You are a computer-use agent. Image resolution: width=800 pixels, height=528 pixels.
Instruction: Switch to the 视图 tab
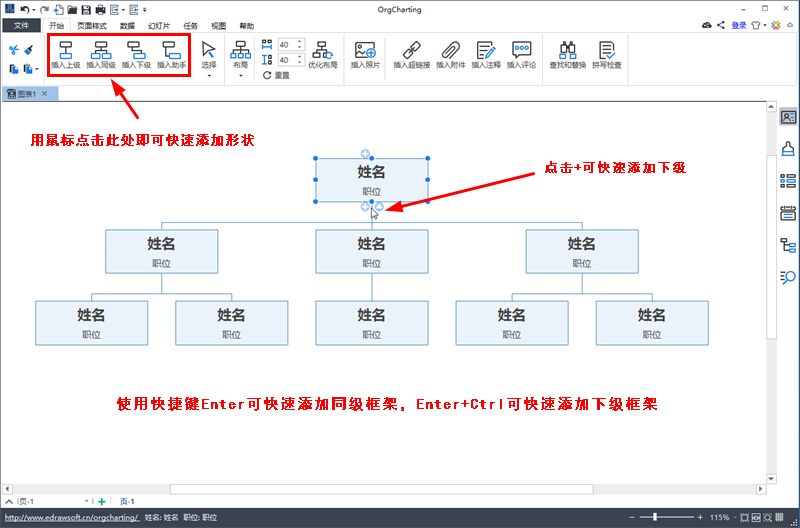tap(218, 26)
